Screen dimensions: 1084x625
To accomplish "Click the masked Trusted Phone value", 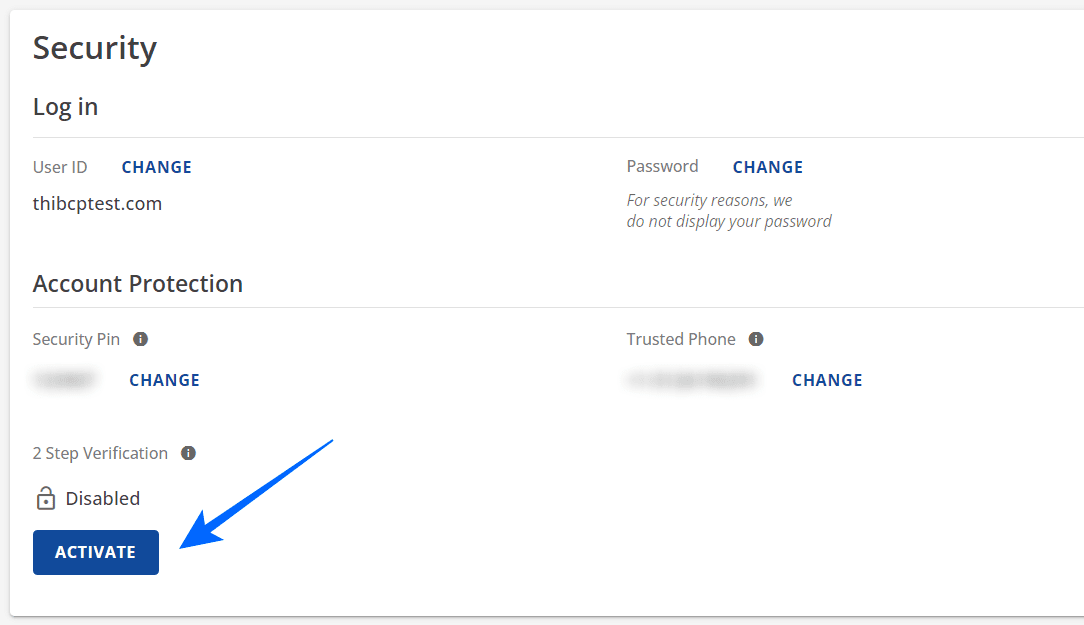I will pos(691,380).
